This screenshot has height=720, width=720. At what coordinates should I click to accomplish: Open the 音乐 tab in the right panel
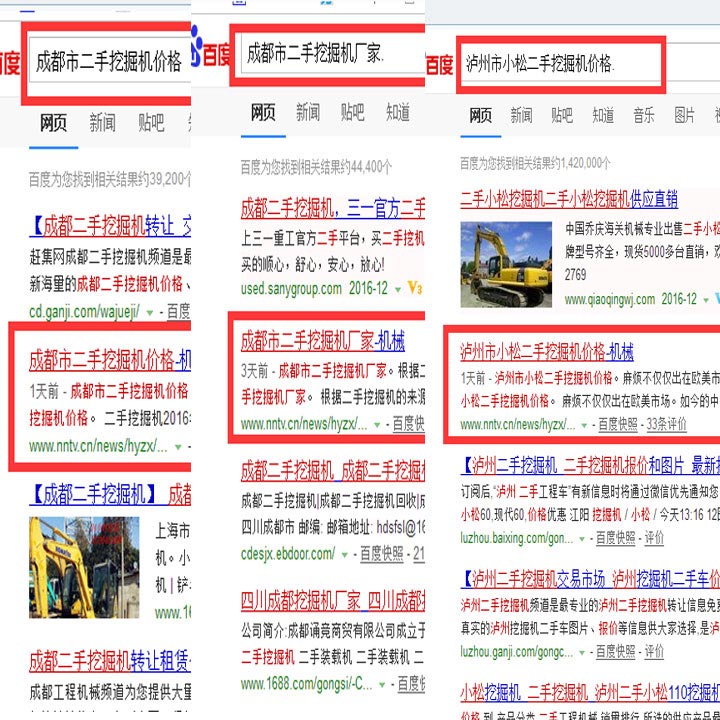click(644, 115)
